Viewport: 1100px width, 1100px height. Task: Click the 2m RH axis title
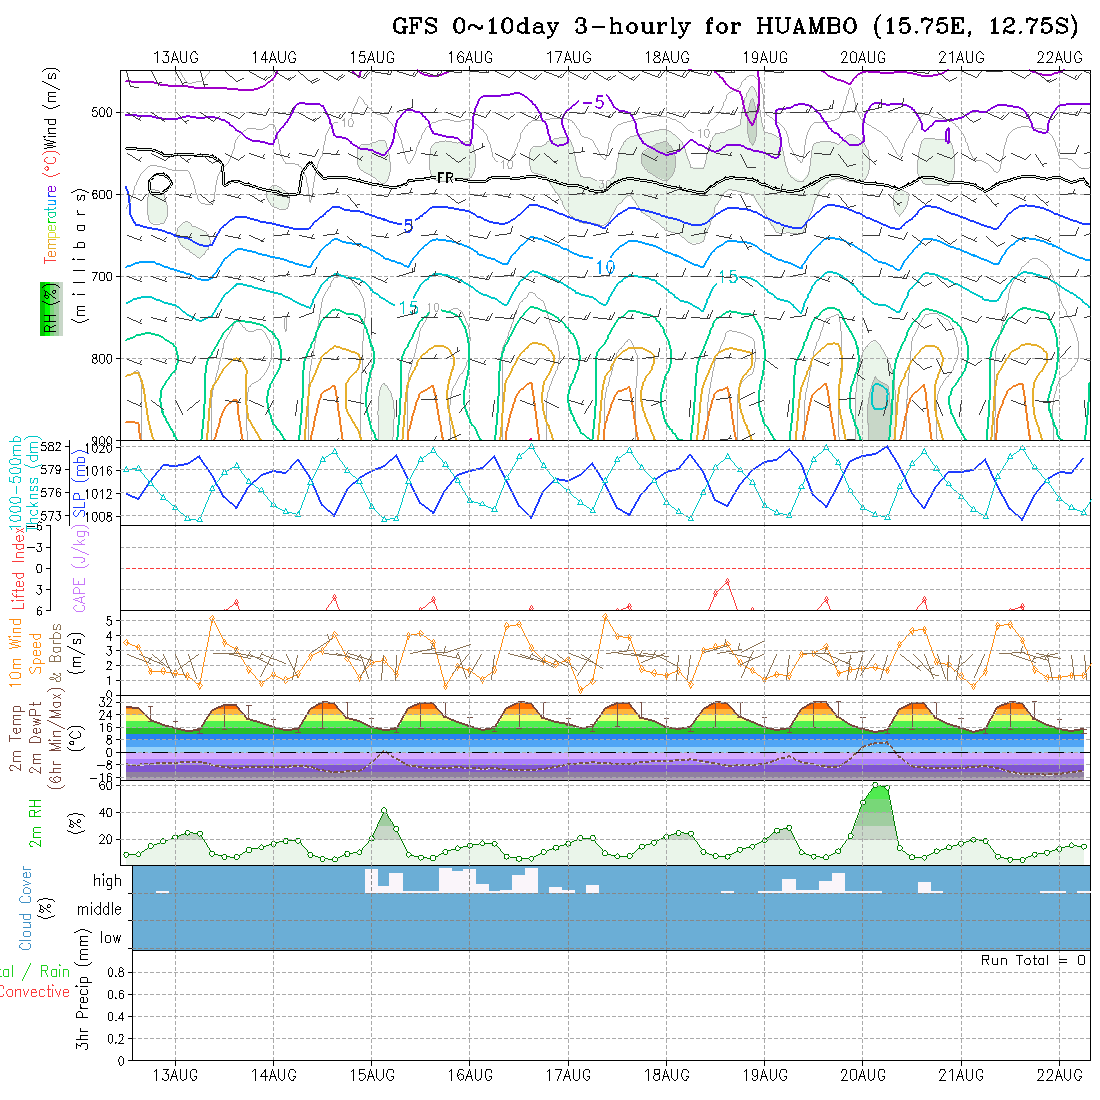[x=35, y=822]
